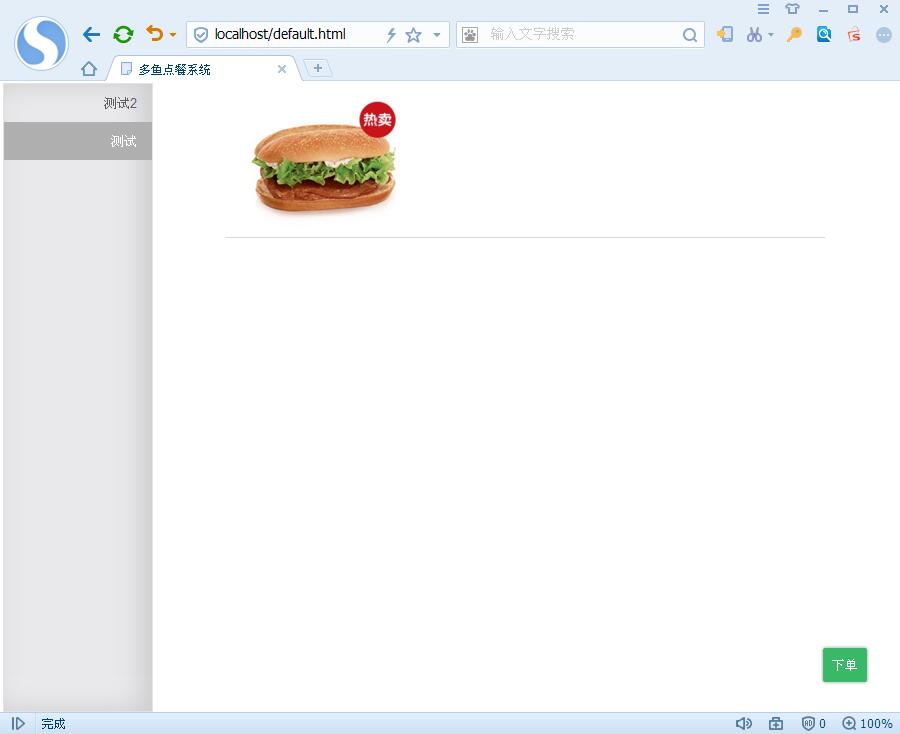
Task: Open the browser main menu icon
Action: point(763,9)
